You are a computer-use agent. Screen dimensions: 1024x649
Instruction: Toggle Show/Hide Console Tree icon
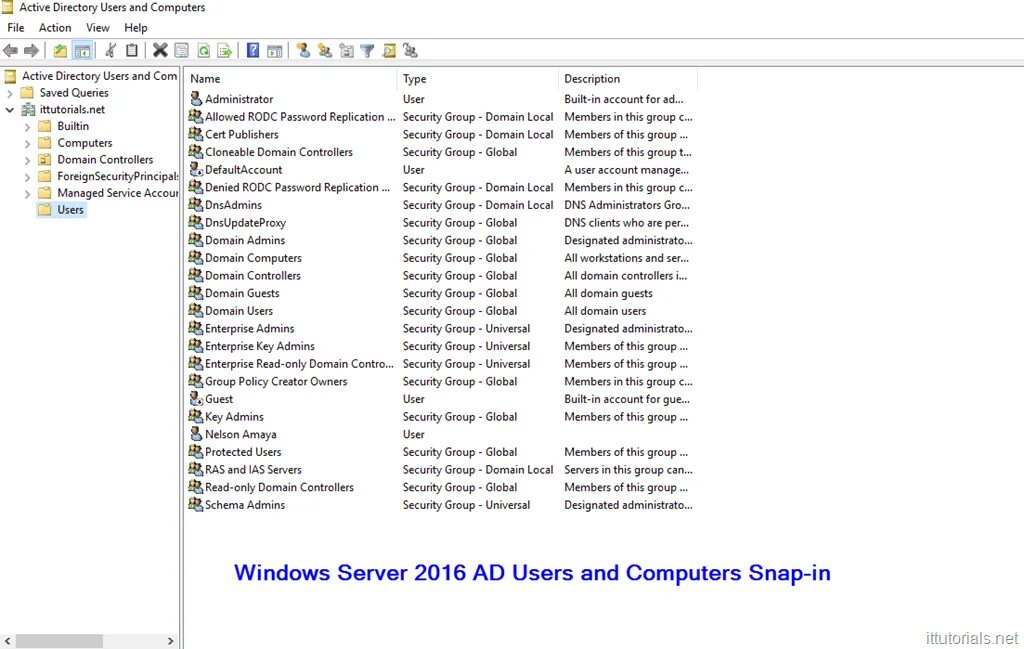[x=82, y=50]
